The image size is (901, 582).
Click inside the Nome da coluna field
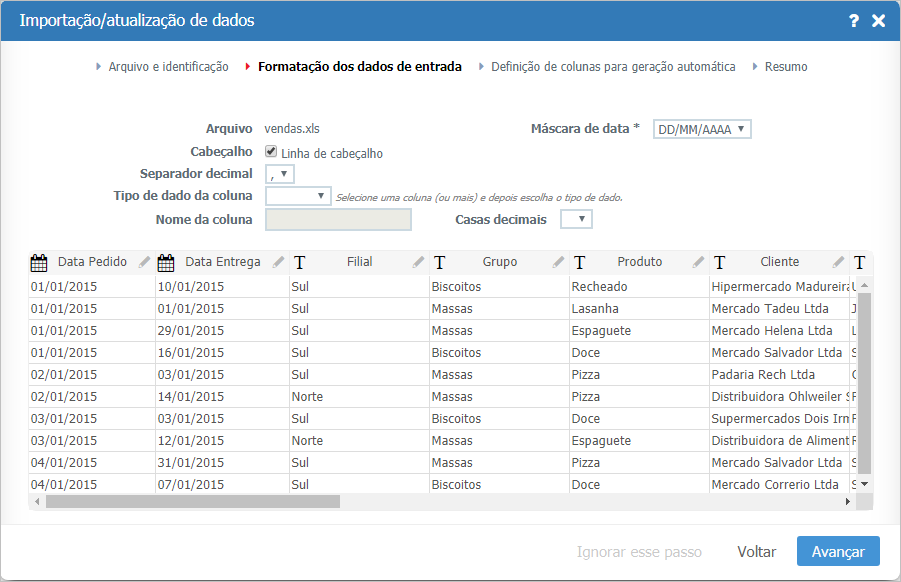[x=338, y=218]
